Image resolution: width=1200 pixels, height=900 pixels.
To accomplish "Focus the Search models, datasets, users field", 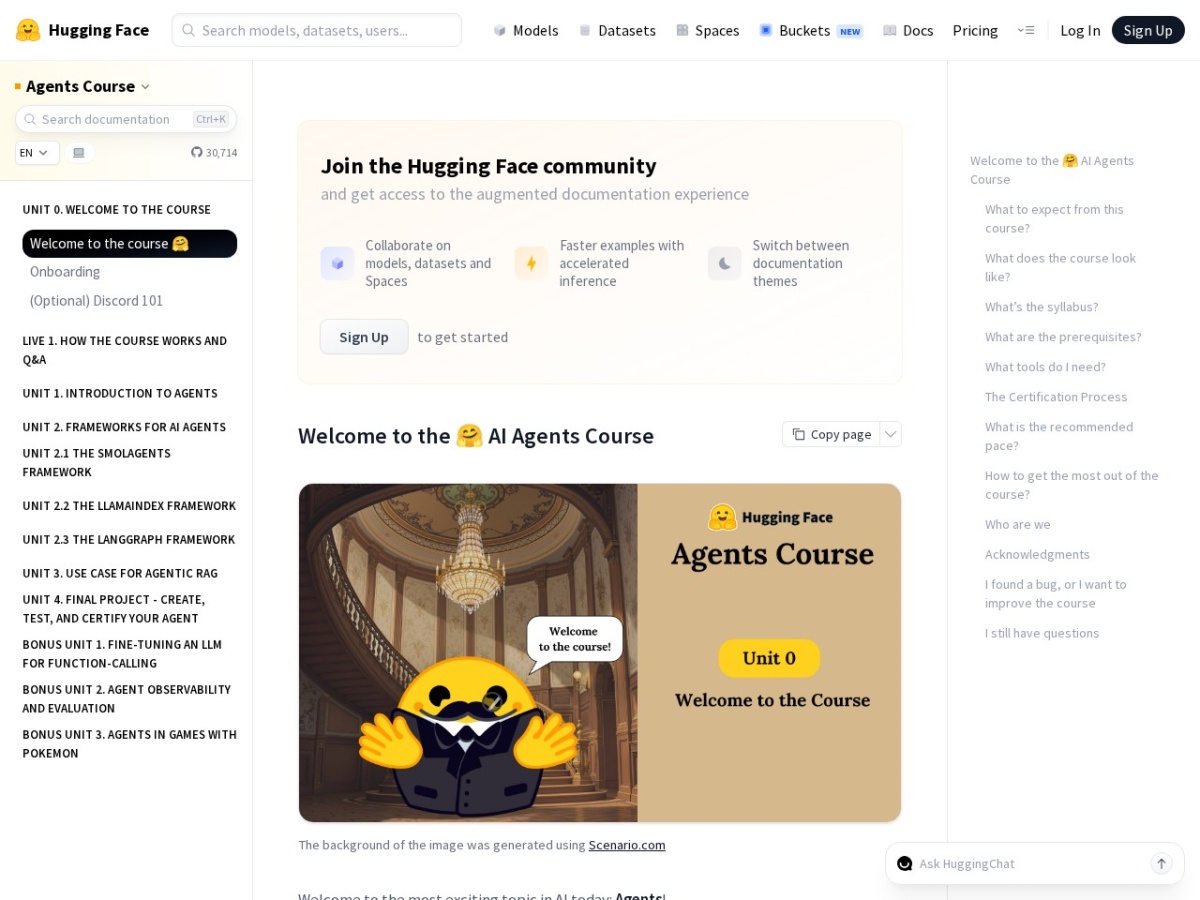I will point(317,30).
